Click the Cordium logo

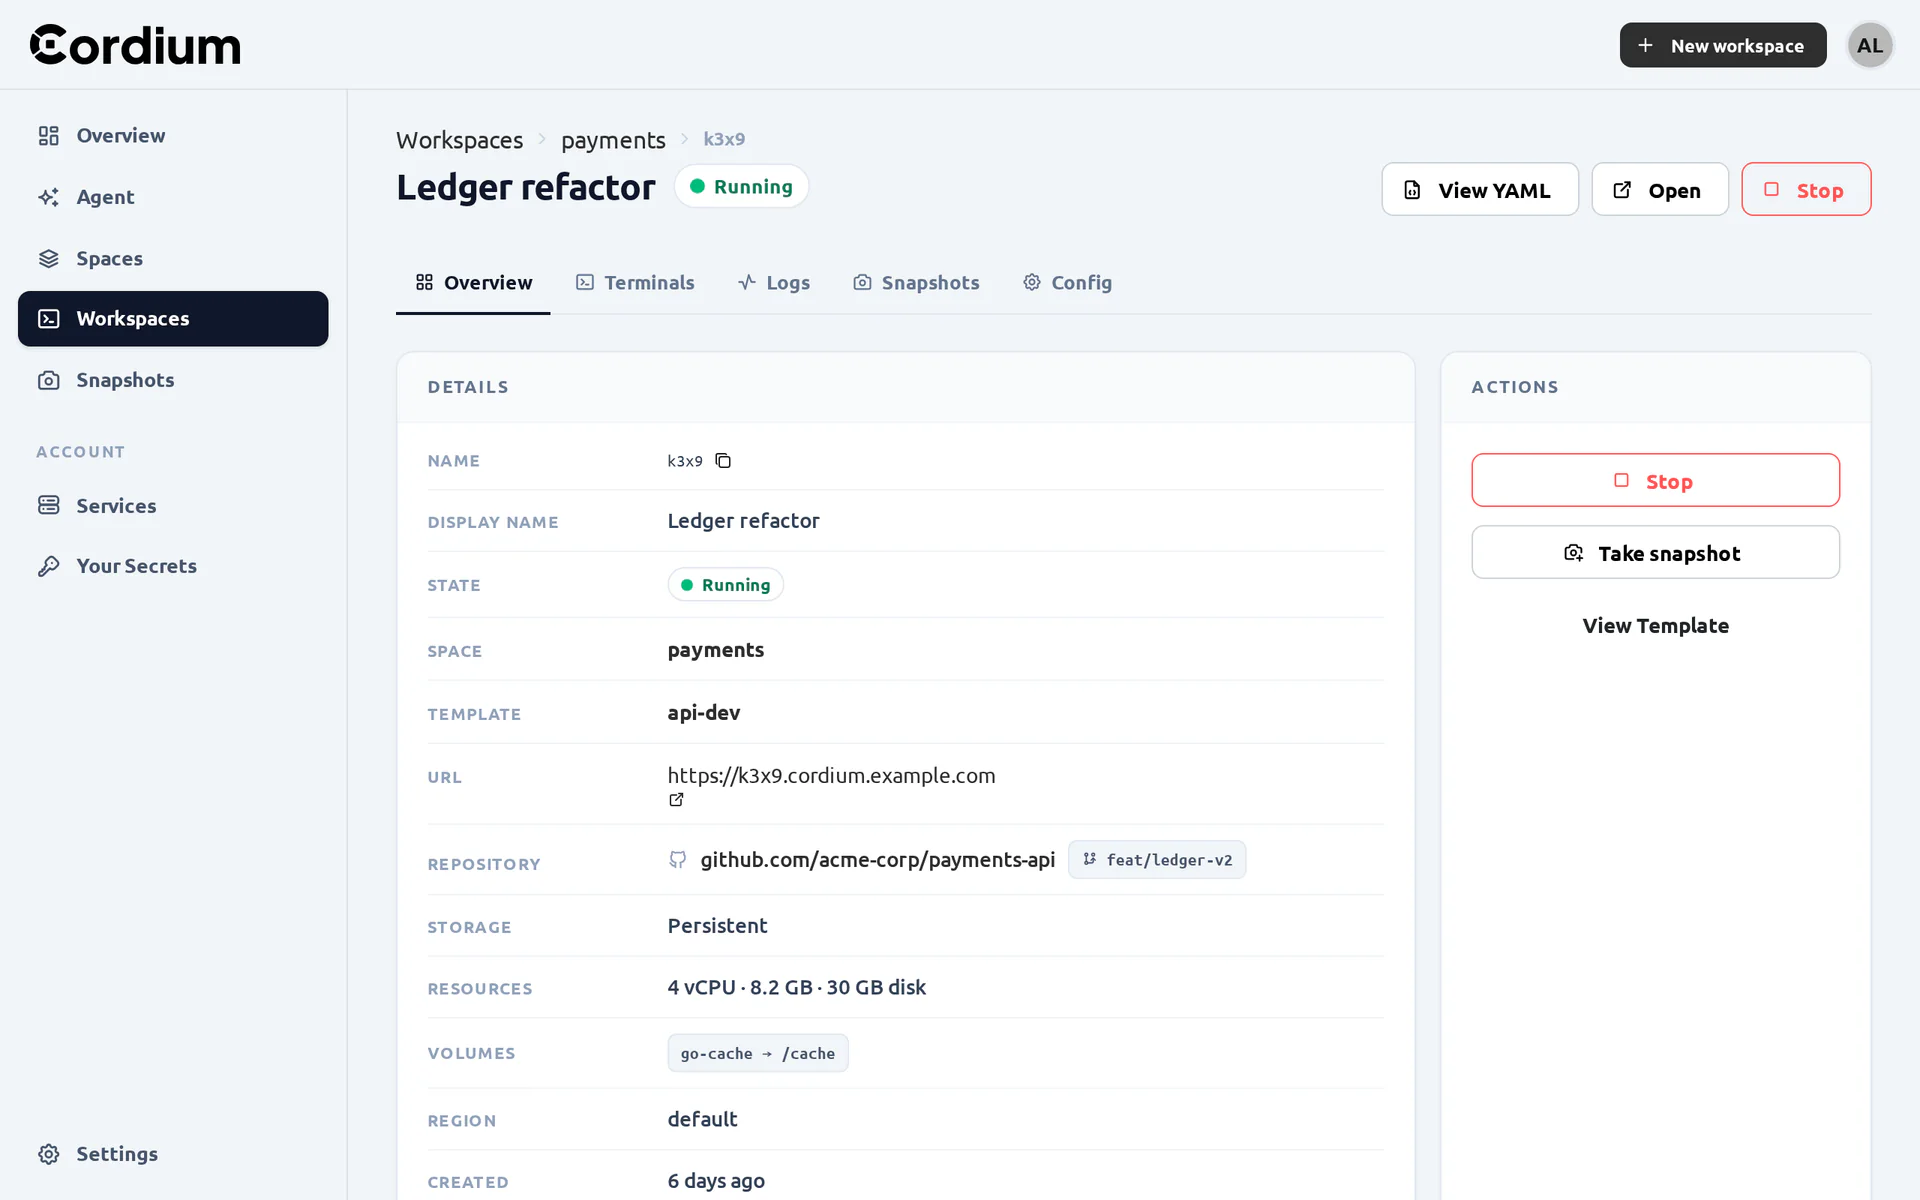coord(135,45)
